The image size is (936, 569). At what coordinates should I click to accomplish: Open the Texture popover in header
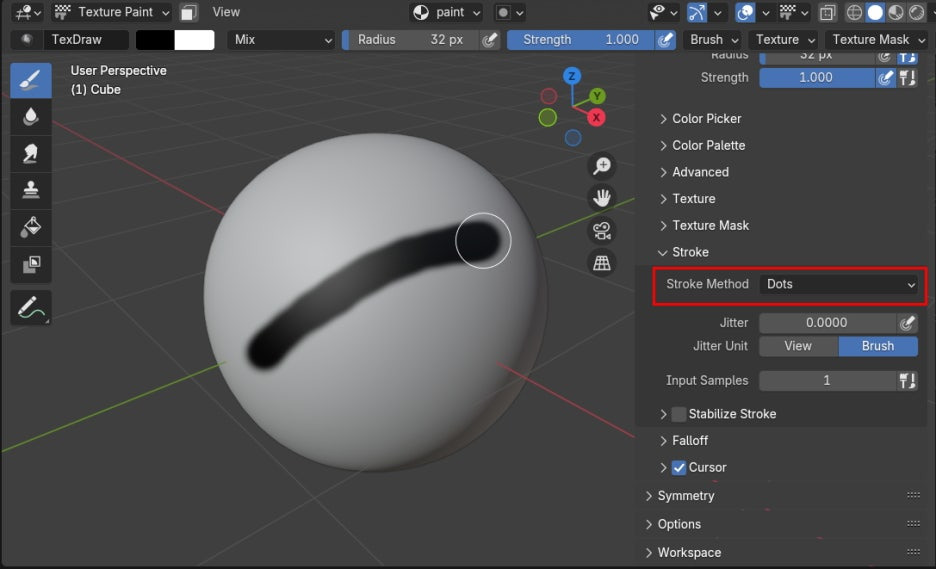pos(784,39)
